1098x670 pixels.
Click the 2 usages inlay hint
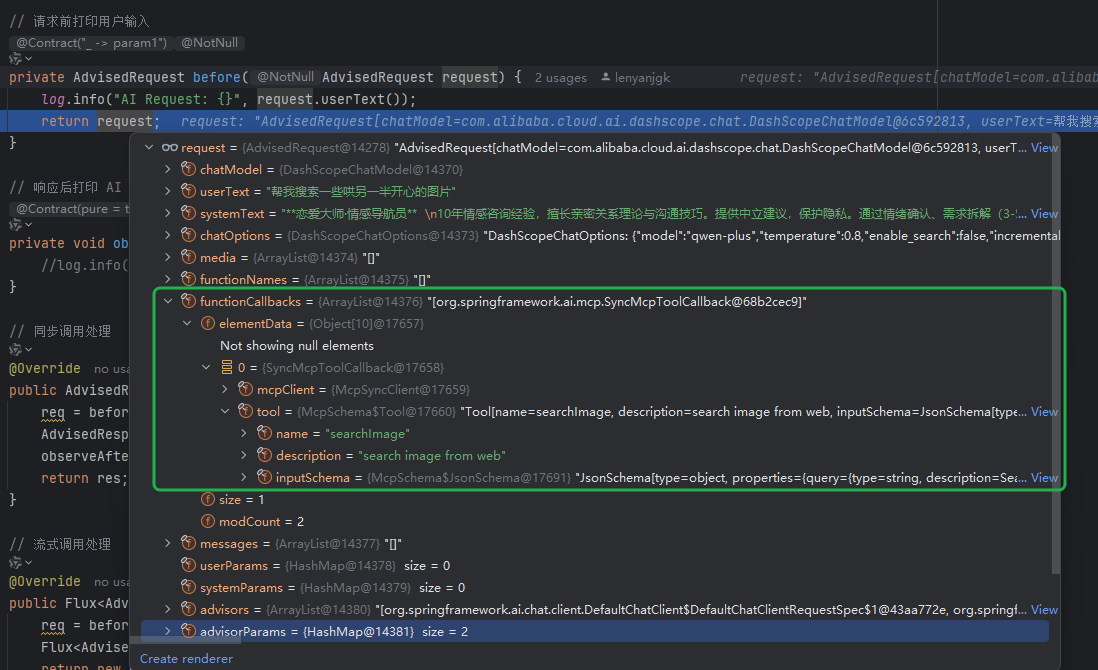tap(561, 78)
